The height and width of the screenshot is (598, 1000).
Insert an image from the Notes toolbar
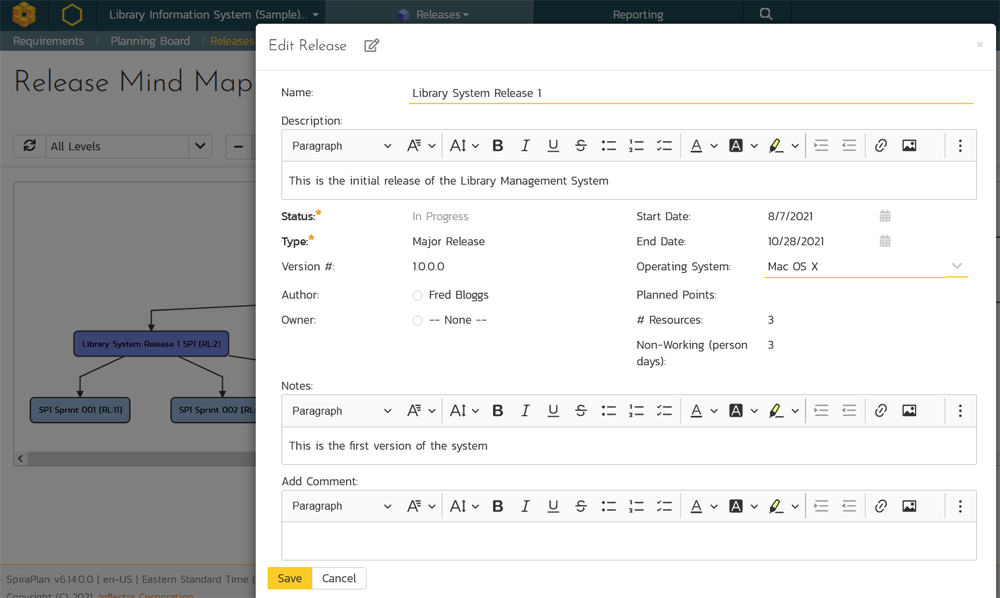click(x=909, y=411)
